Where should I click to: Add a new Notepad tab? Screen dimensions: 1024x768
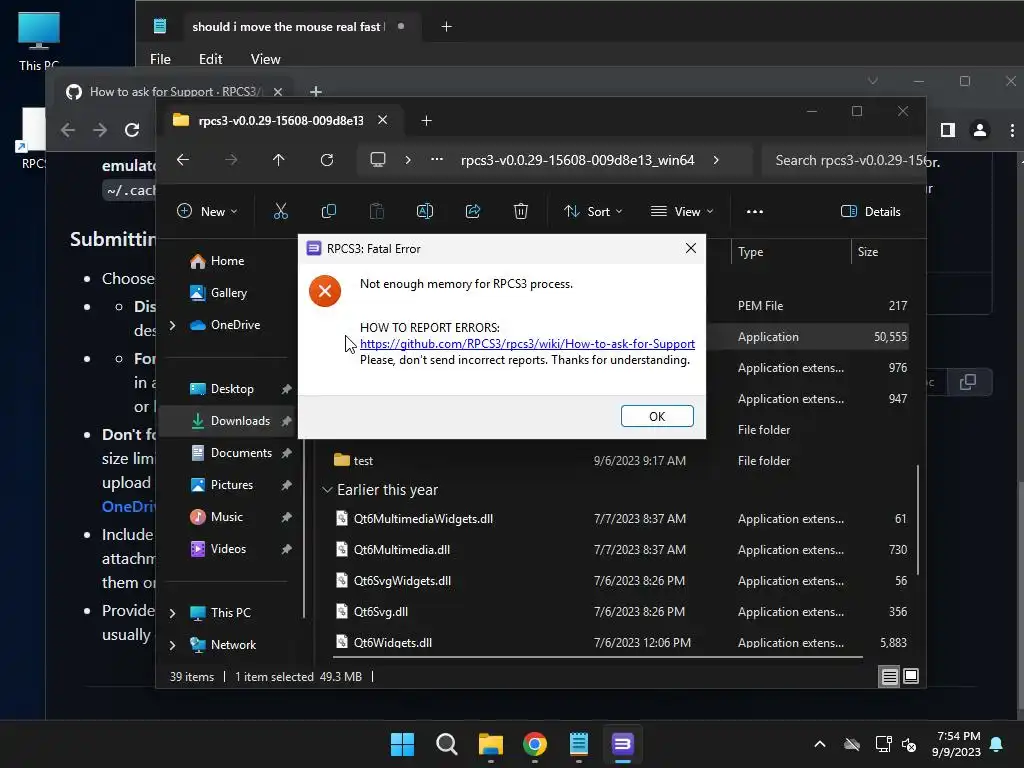pyautogui.click(x=447, y=27)
